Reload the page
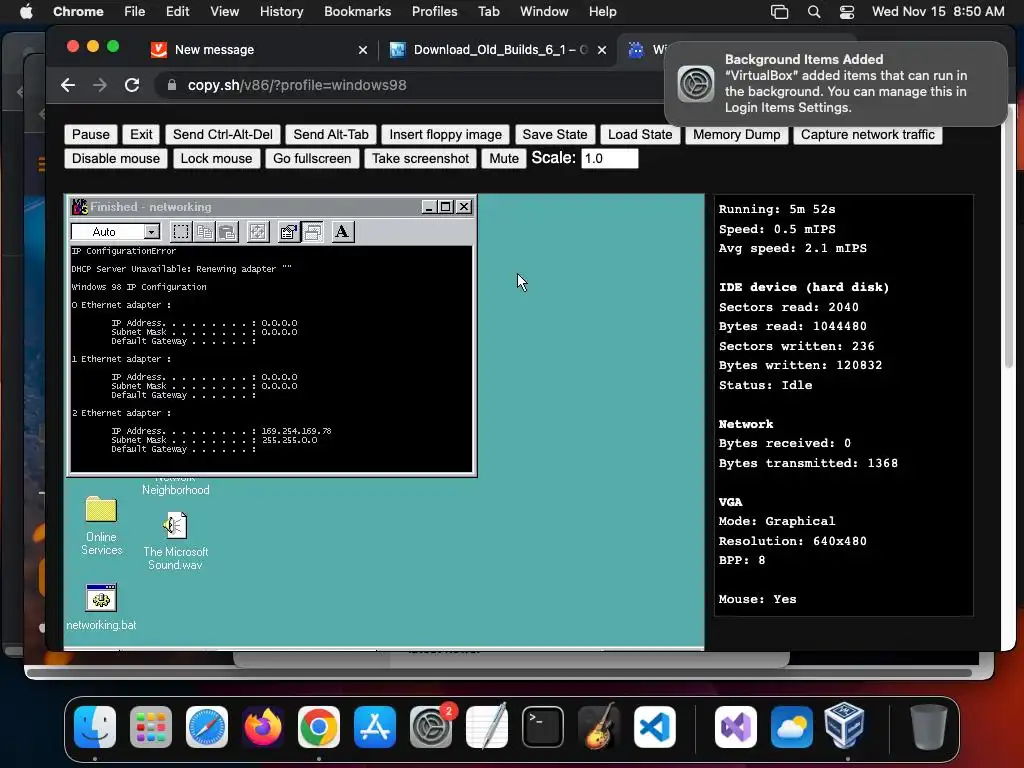The height and width of the screenshot is (768, 1024). coord(132,85)
